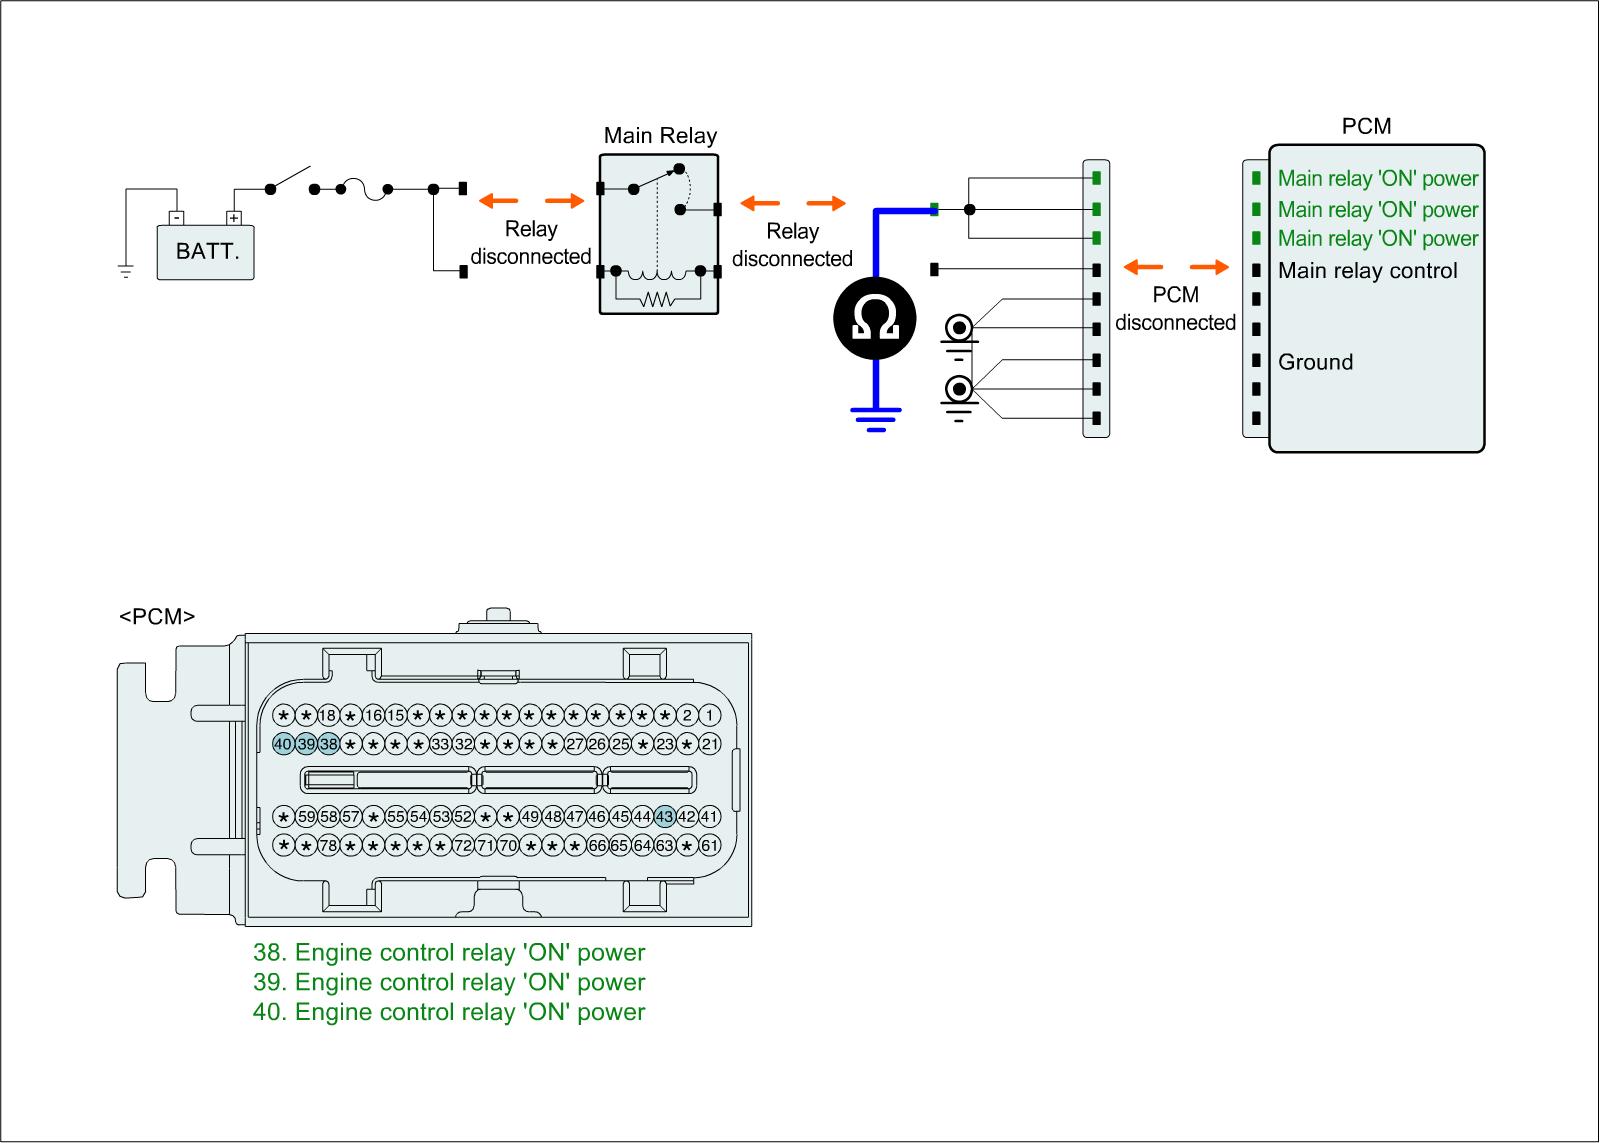
Task: Click the '<PCM>' connector heading
Action: [157, 617]
